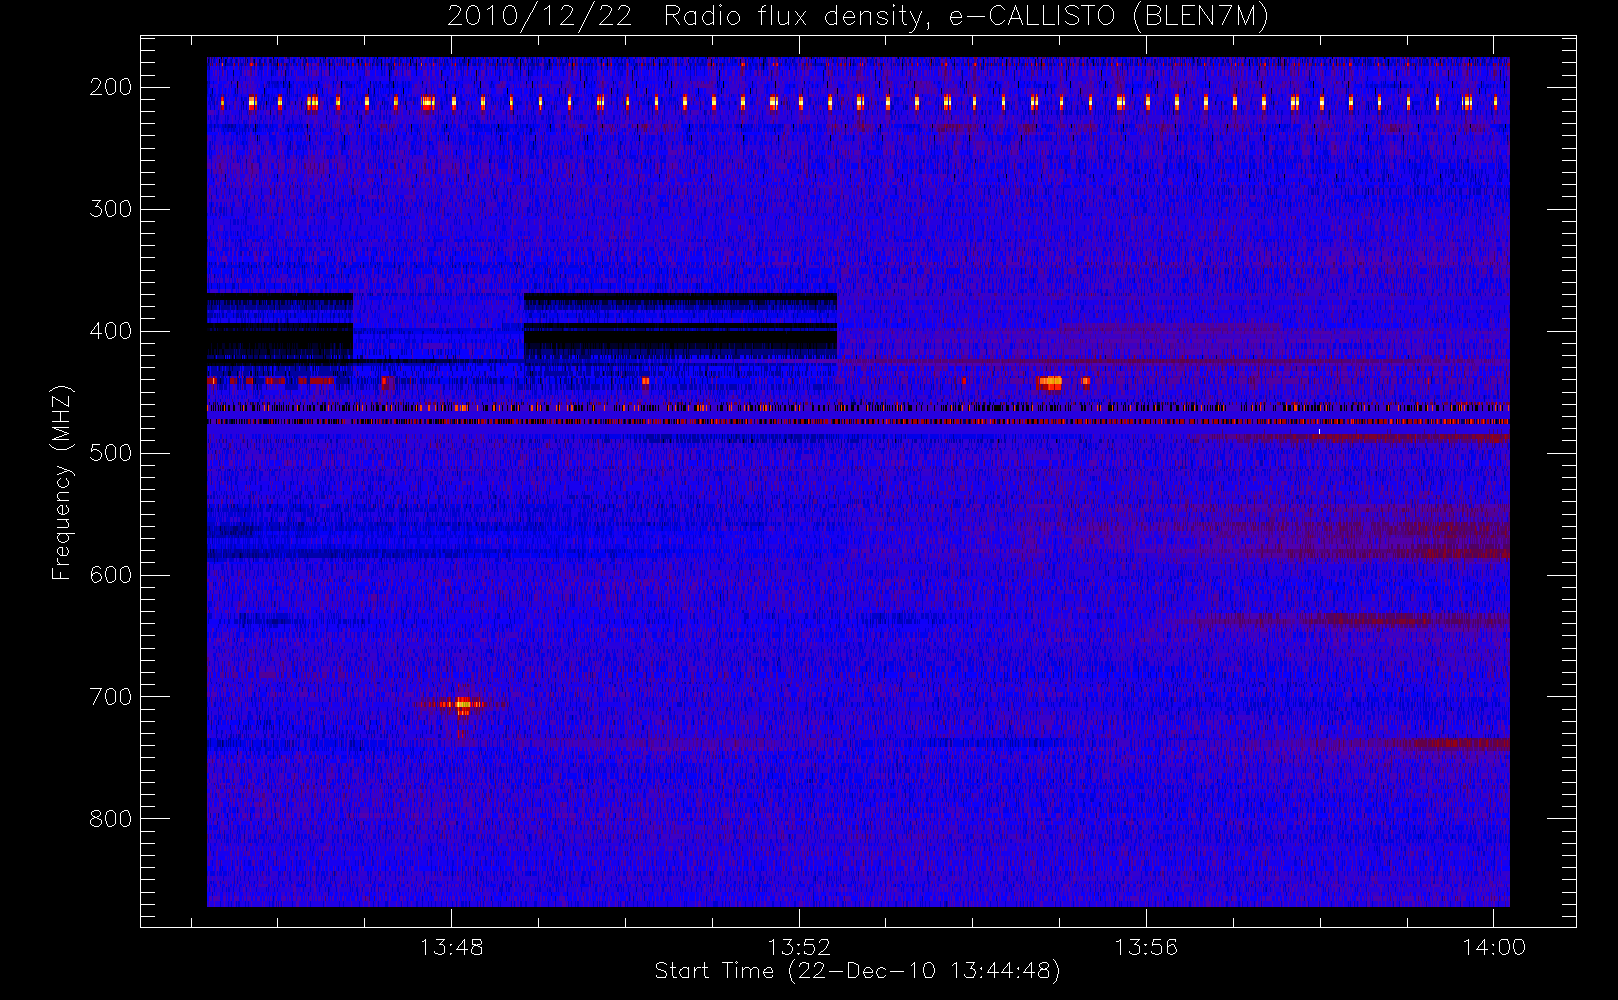Click the orange burst near 440 MHz after 13:54
Viewport: 1618px width, 1000px height.
coord(1050,382)
